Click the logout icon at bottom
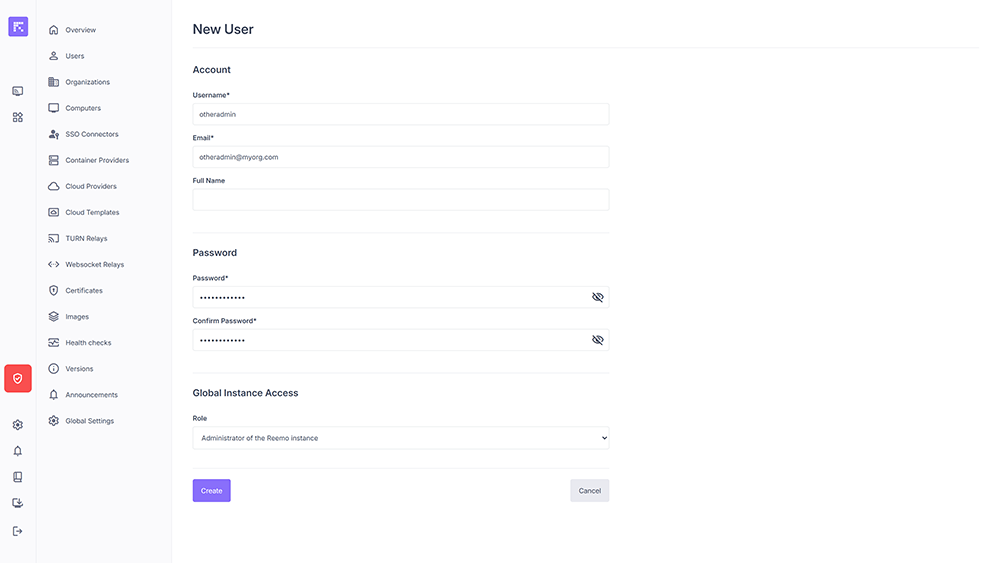 (x=18, y=531)
